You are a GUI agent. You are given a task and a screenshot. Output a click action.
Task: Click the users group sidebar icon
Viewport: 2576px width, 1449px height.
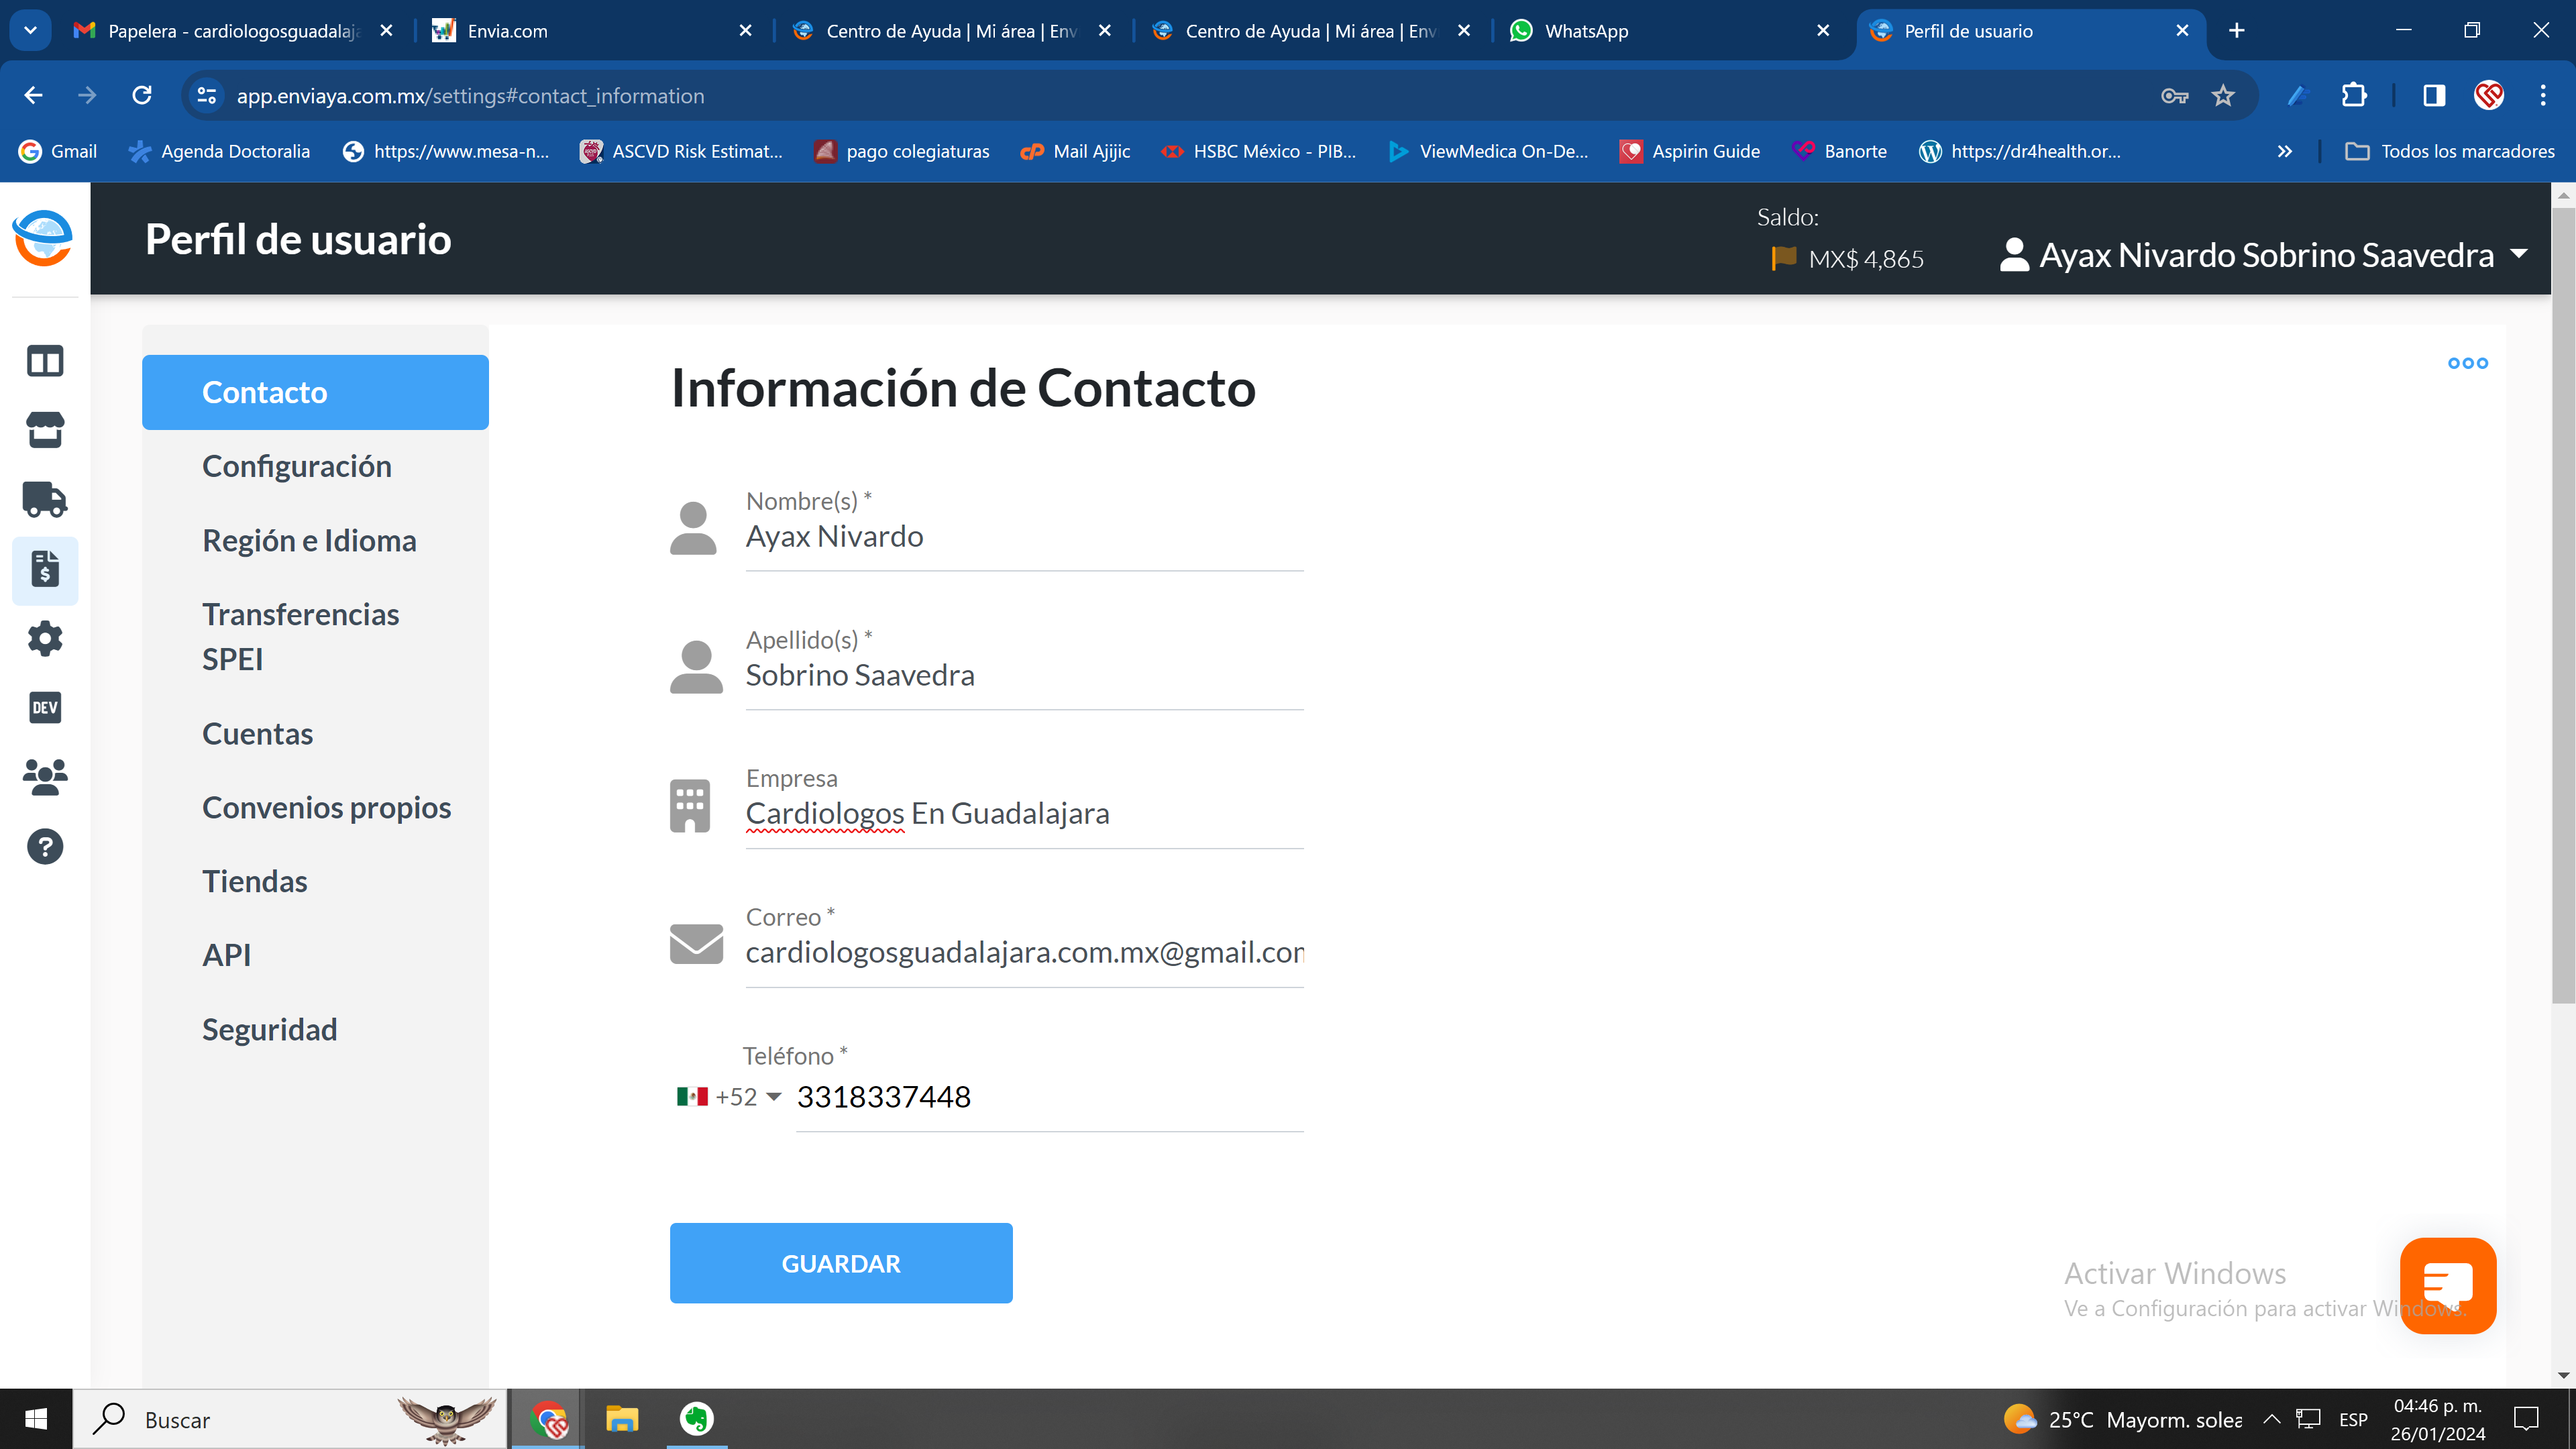click(x=45, y=777)
